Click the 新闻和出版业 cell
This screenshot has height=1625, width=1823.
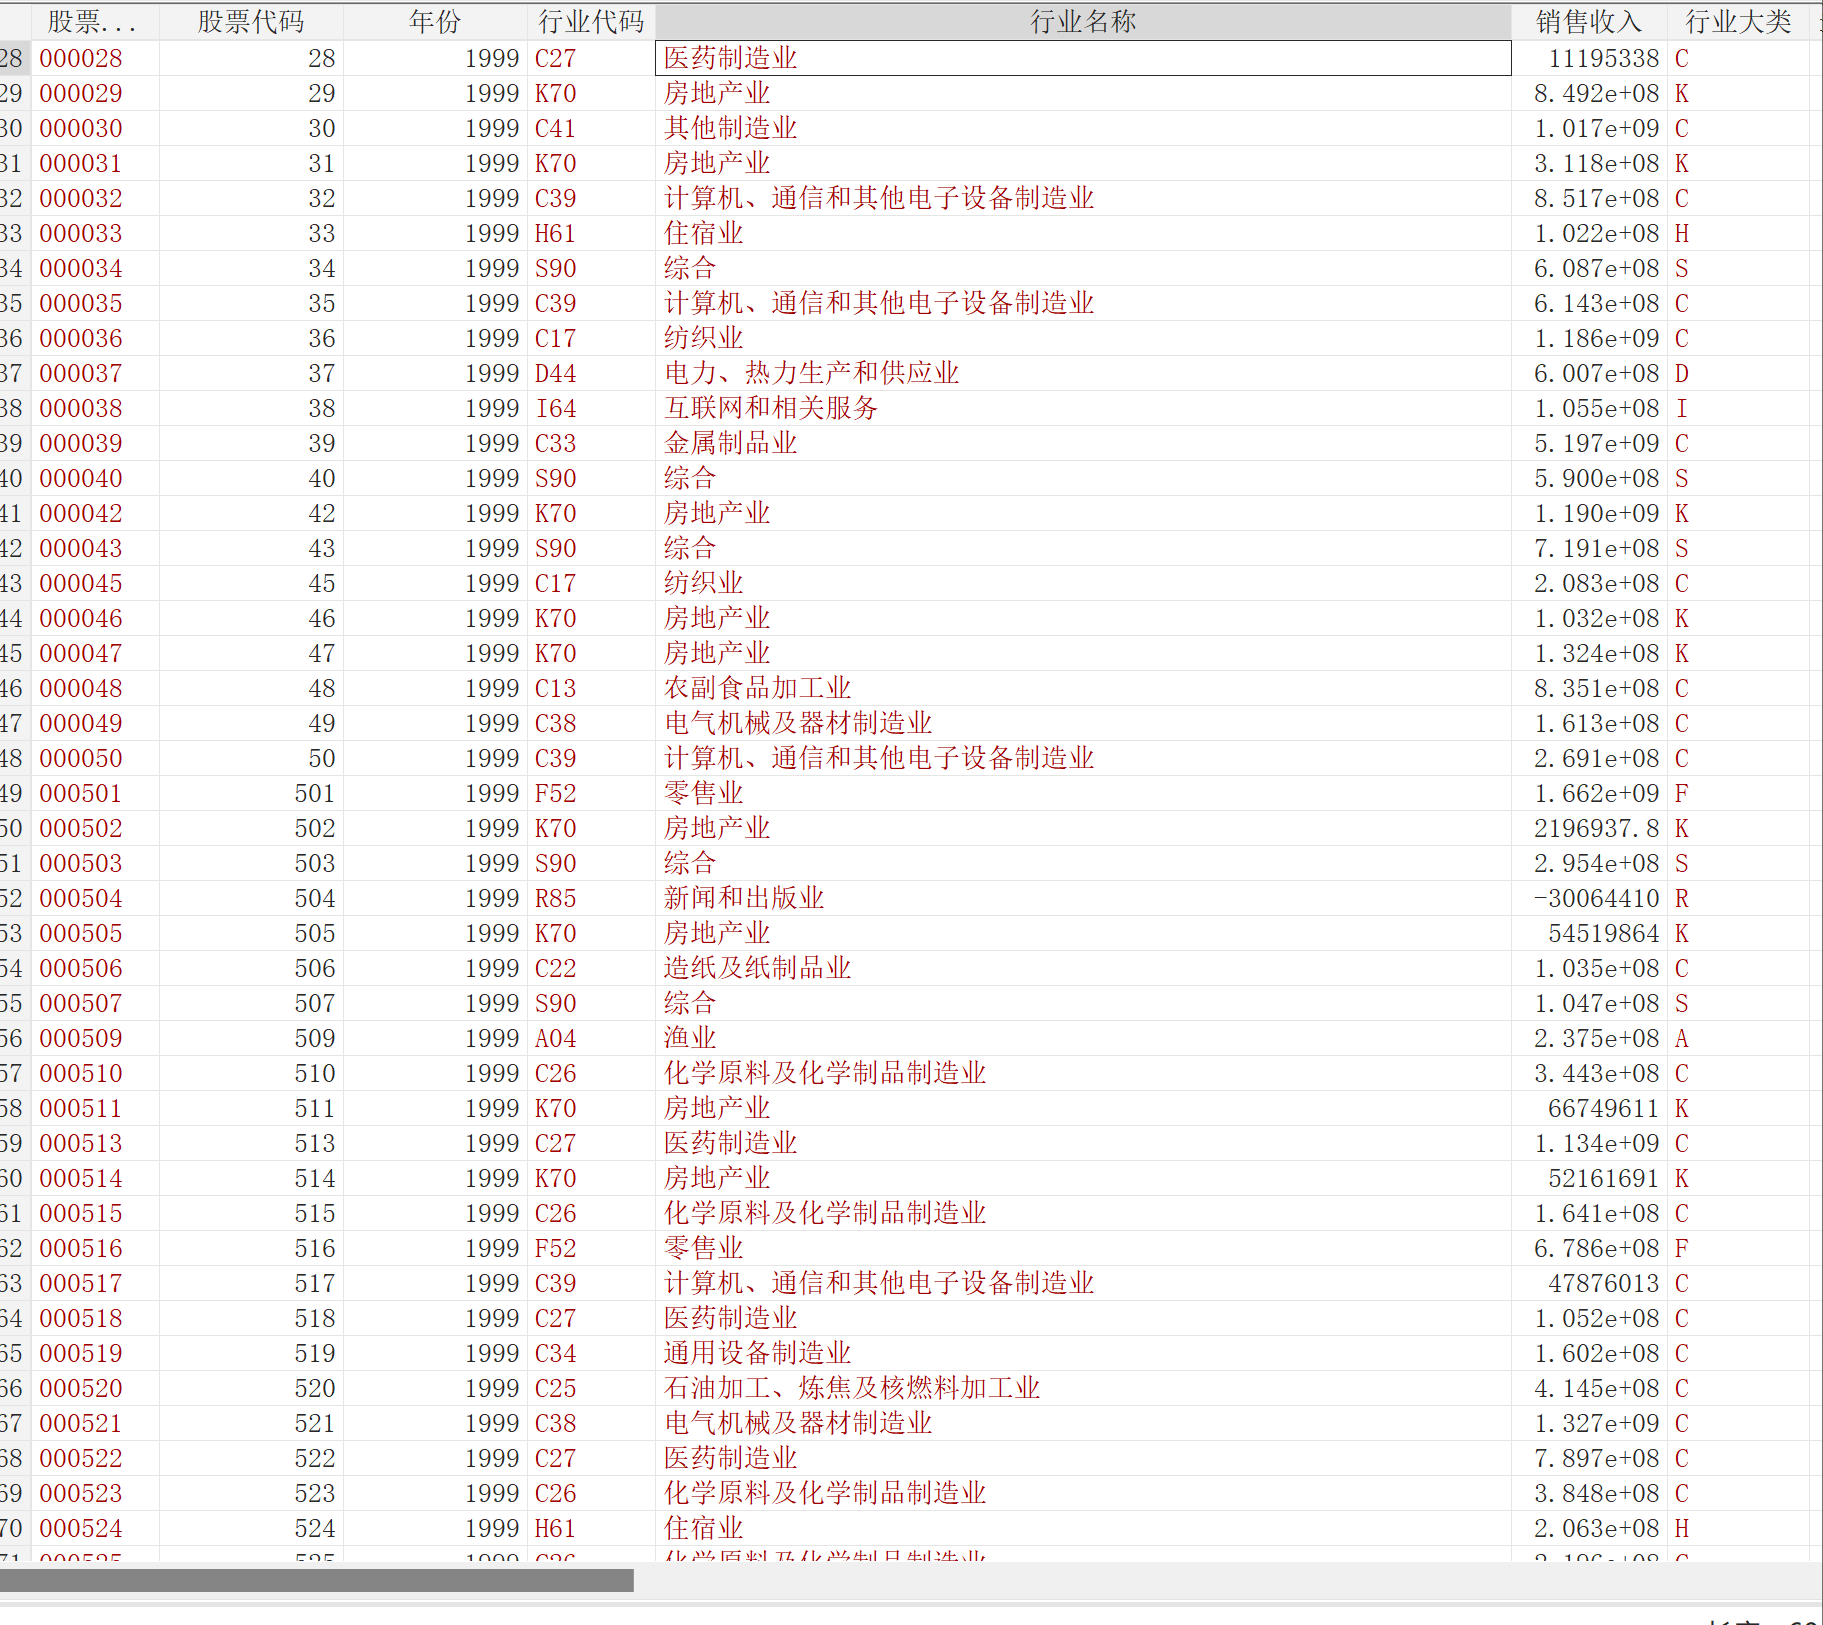(x=743, y=898)
